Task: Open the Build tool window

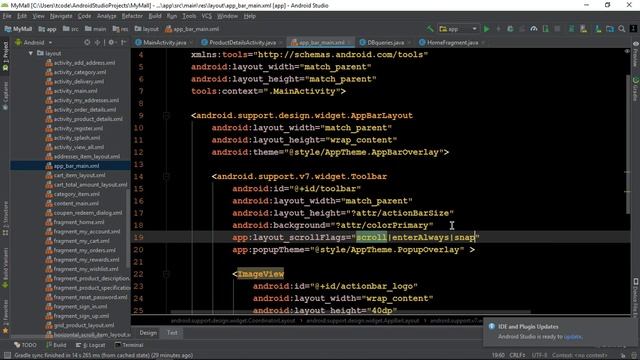Action: coord(56,345)
